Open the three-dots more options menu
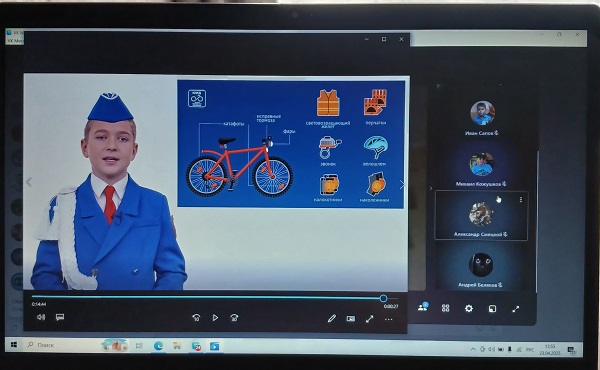Viewport: 600px width, 370px height. click(388, 319)
